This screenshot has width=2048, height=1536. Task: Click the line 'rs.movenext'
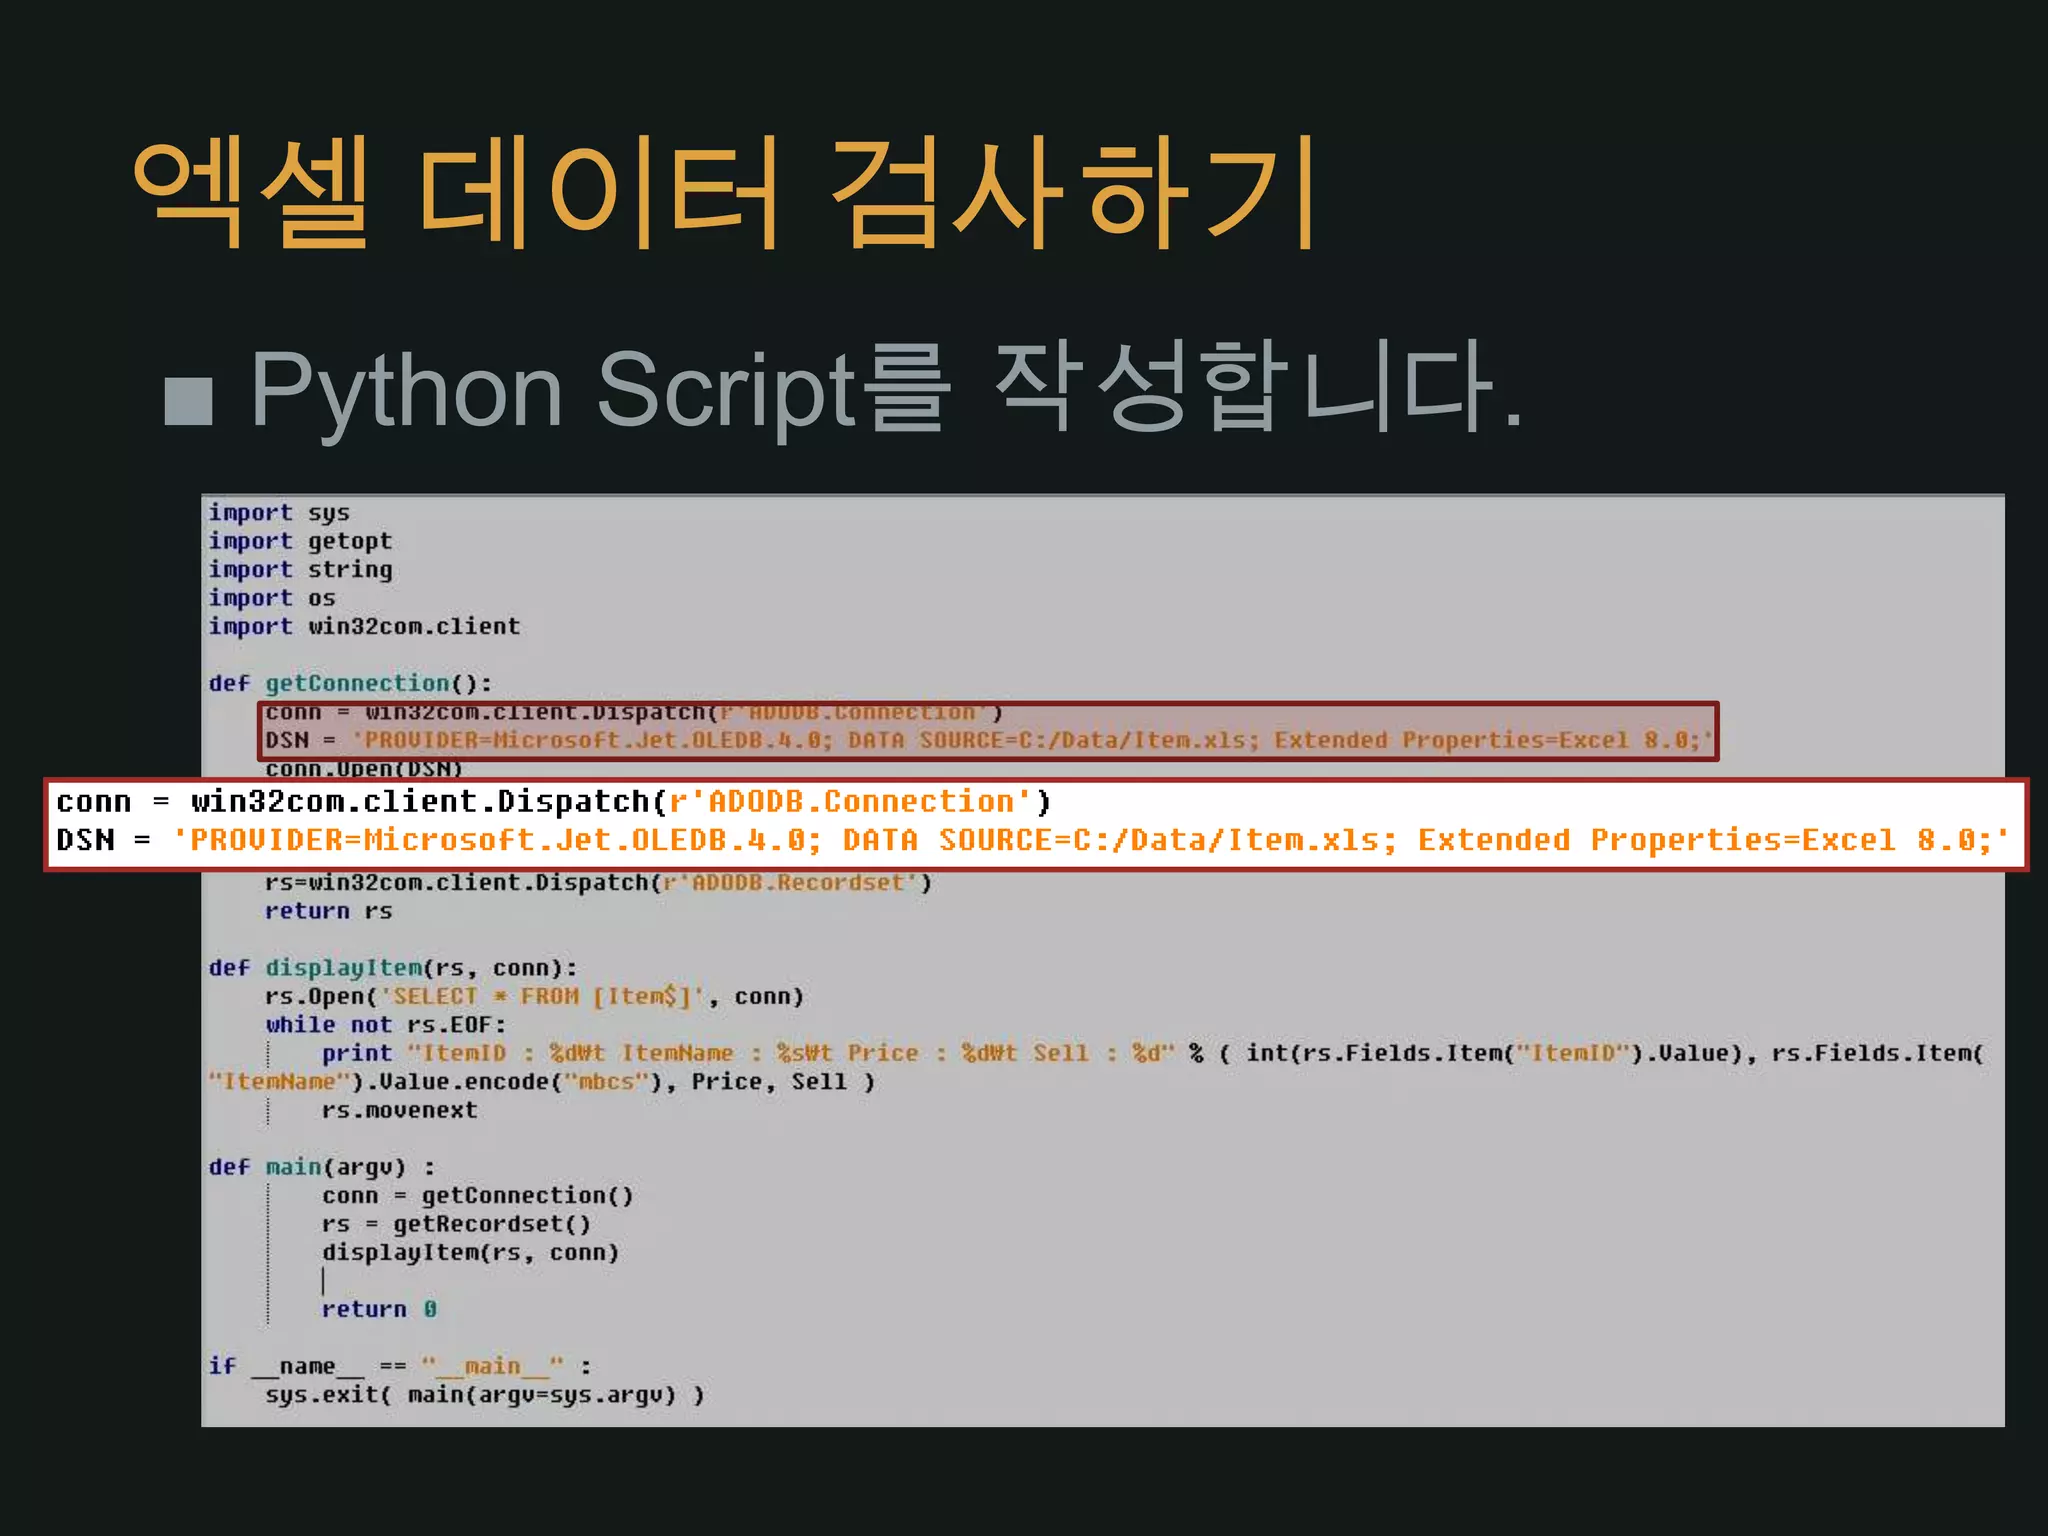[x=399, y=1110]
